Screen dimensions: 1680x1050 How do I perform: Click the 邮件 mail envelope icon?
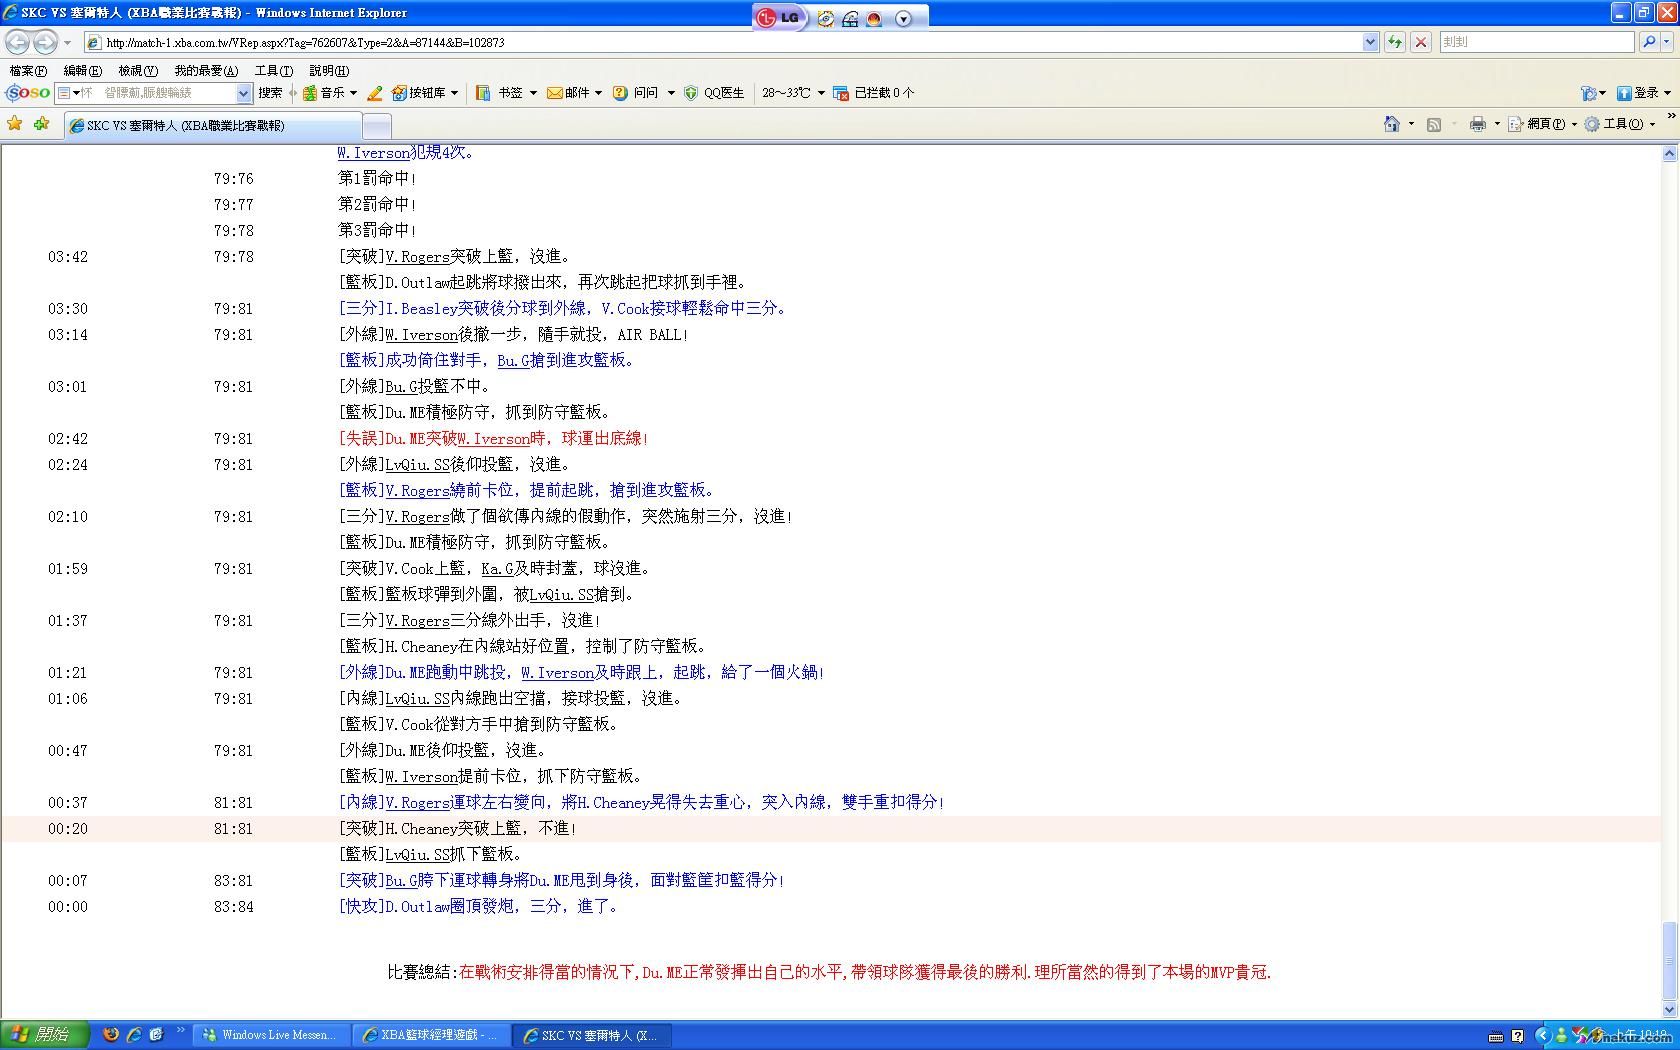click(x=554, y=93)
